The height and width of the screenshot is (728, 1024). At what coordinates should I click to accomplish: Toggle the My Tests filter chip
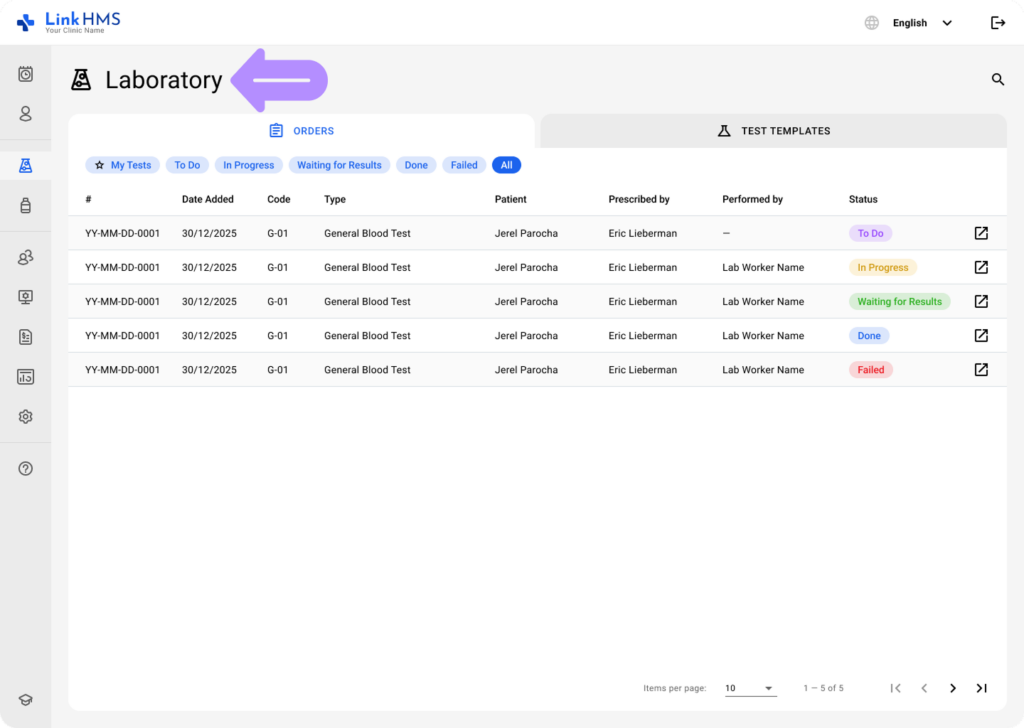pyautogui.click(x=122, y=165)
